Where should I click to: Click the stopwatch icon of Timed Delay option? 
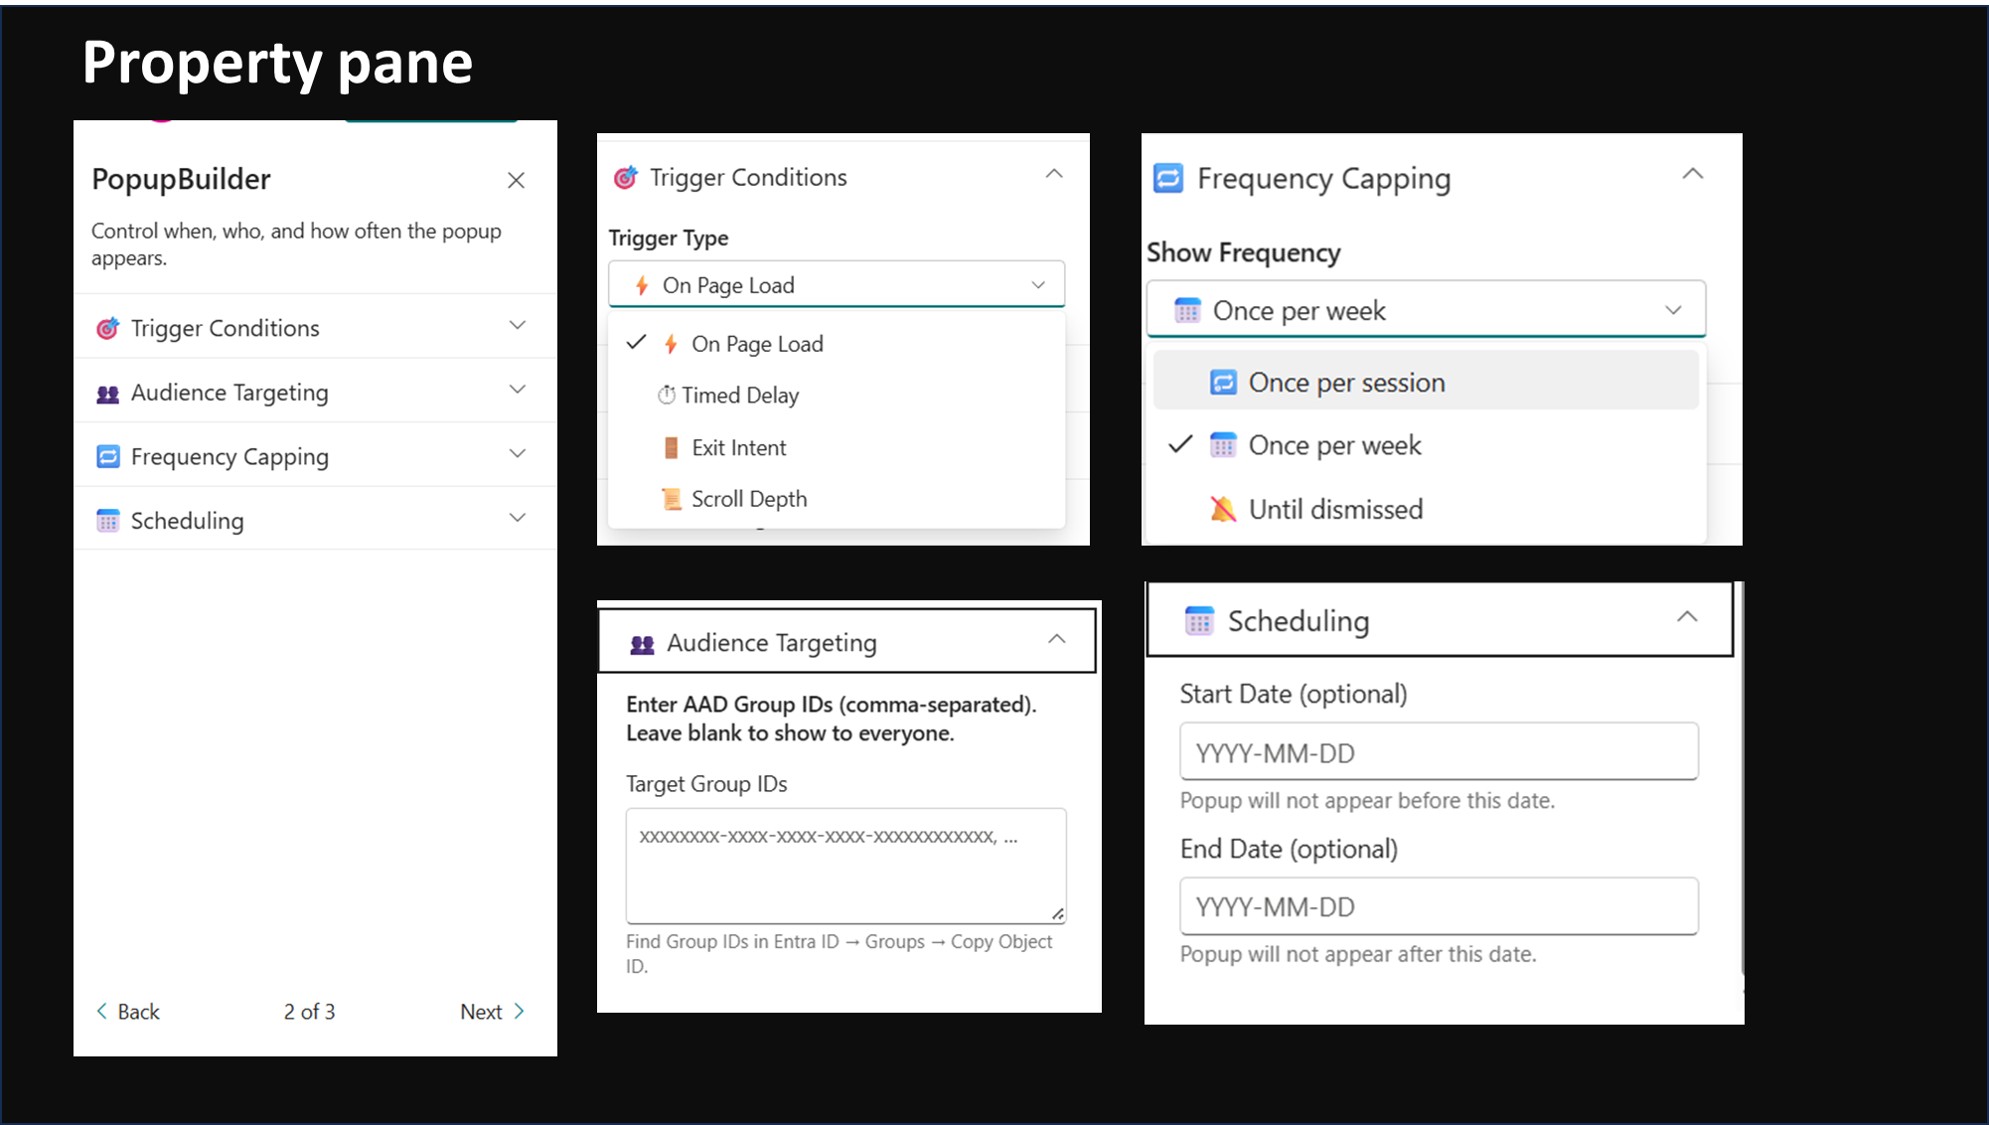666,395
